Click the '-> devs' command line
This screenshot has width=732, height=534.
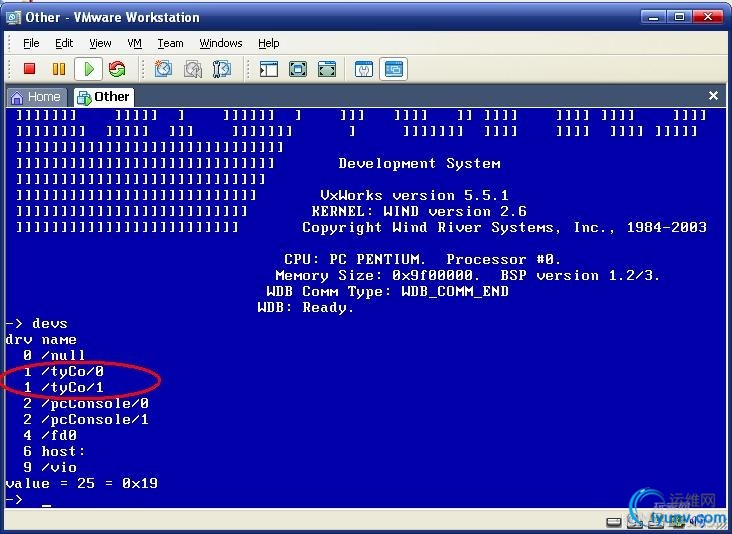point(36,323)
